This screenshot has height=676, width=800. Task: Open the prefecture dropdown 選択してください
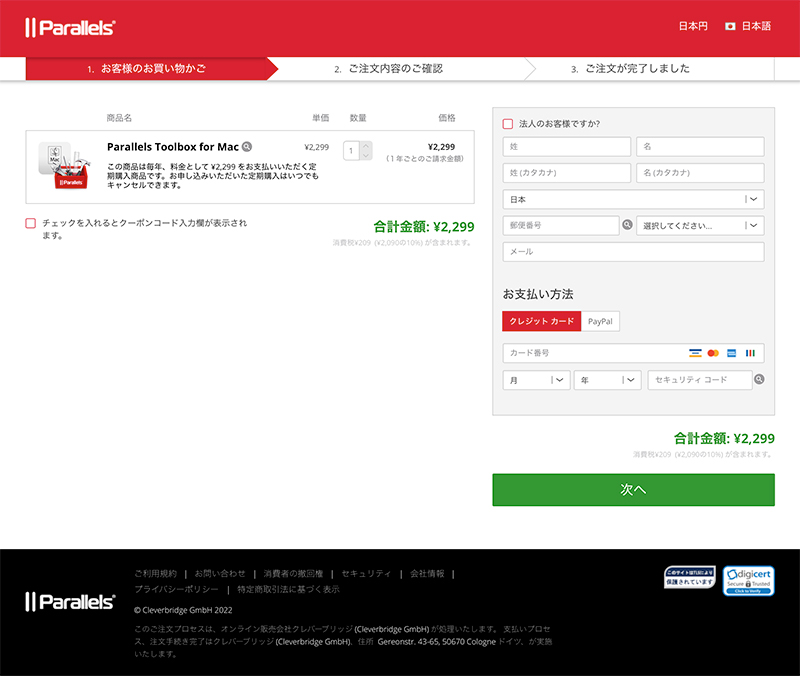pos(700,226)
